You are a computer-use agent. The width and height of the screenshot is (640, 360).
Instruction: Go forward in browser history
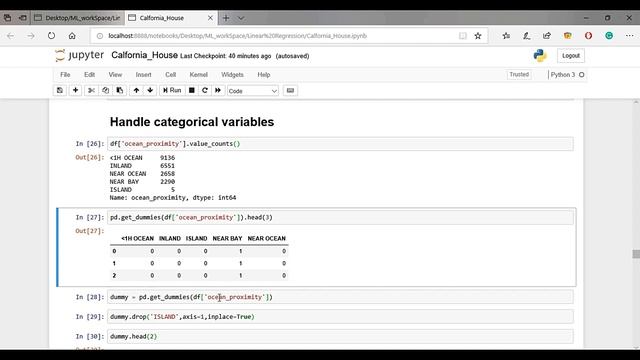[31, 36]
